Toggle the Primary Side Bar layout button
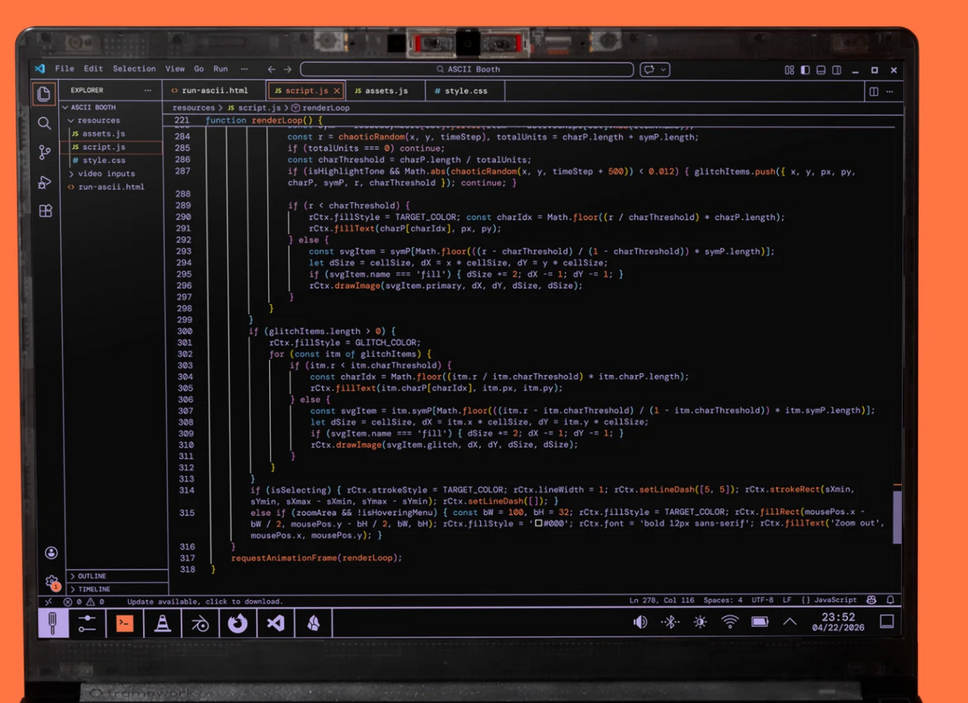 tap(805, 70)
